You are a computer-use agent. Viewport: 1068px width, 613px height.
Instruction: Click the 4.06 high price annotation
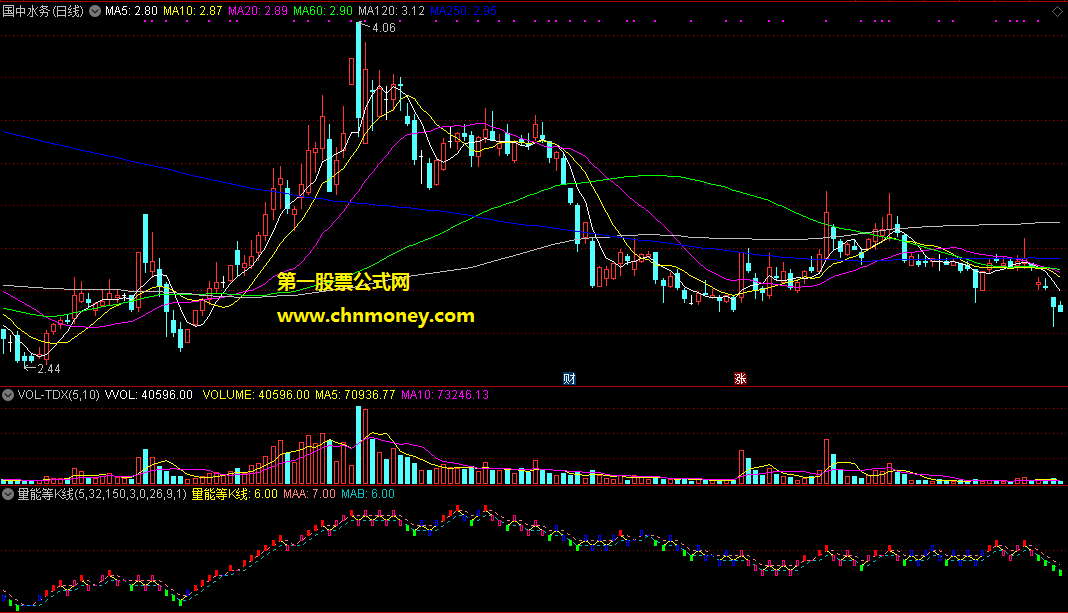point(384,28)
